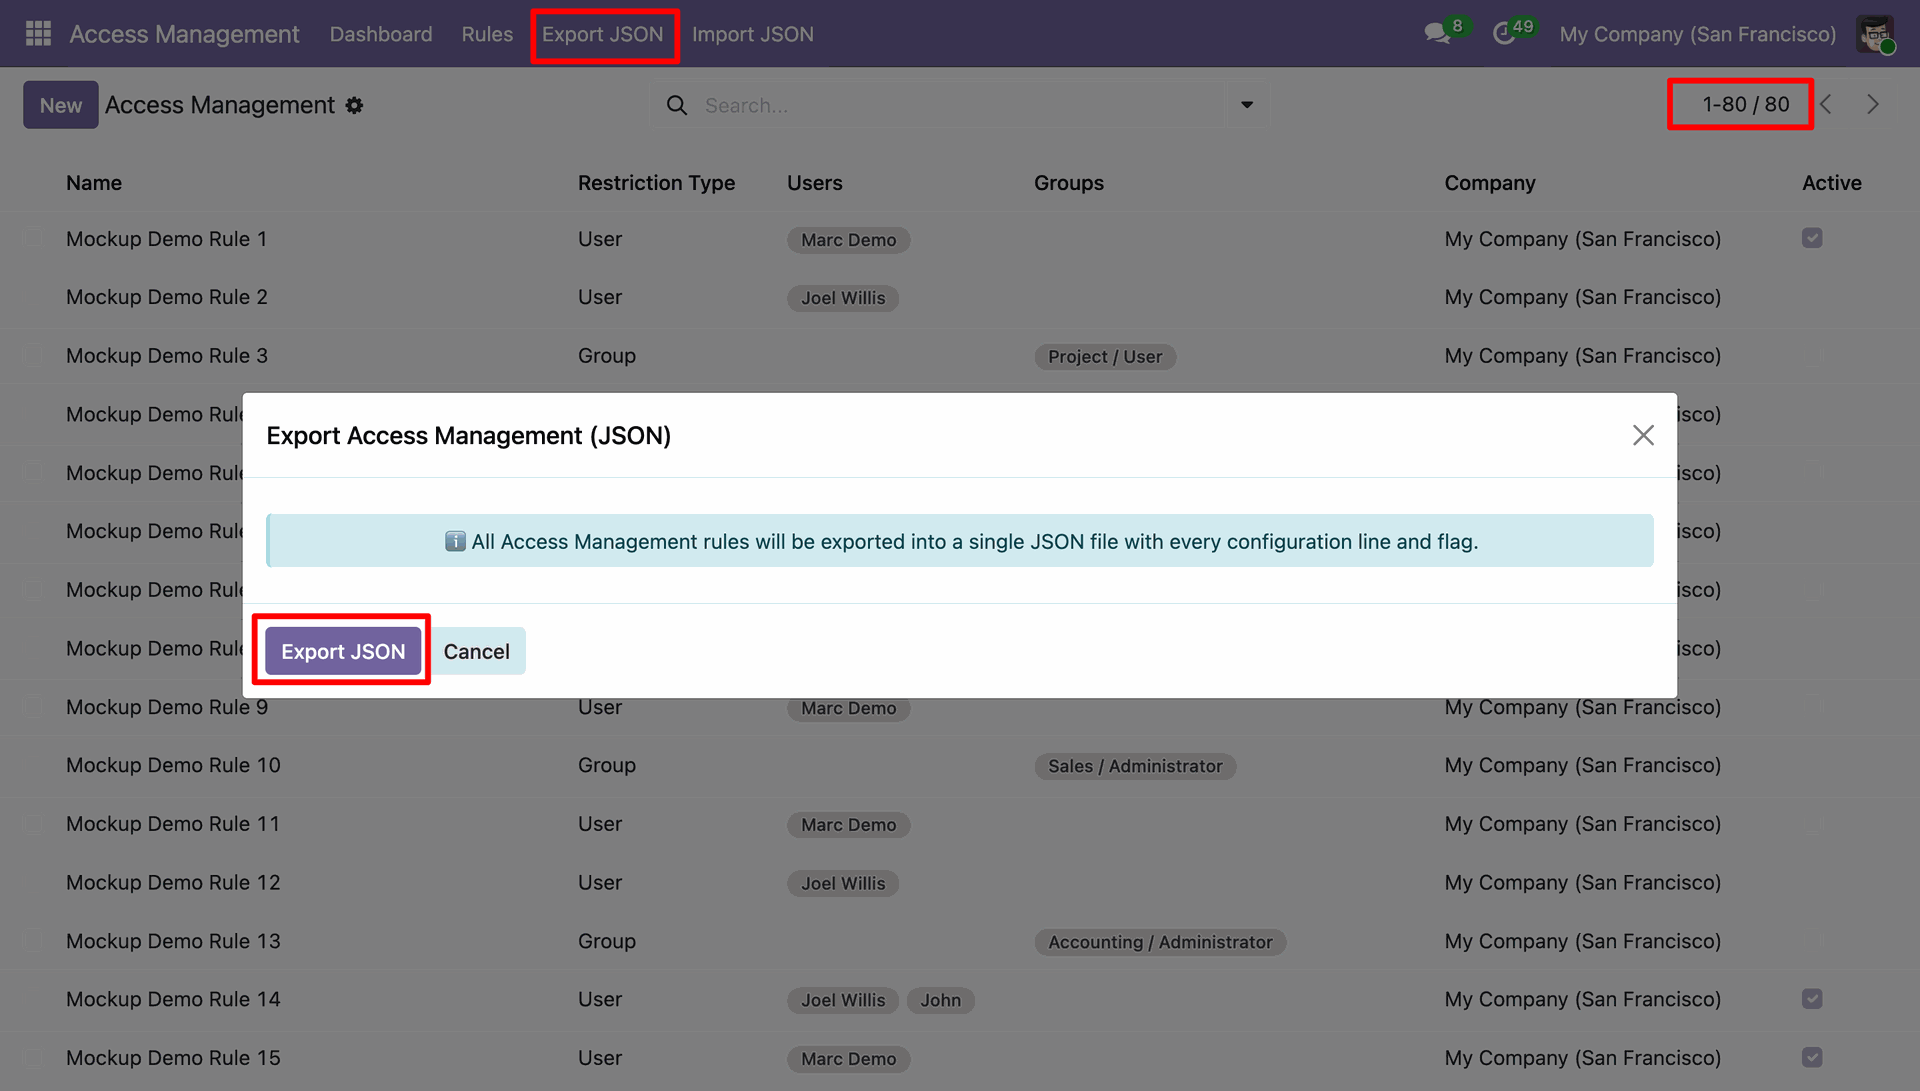Click Group restriction type on Rule 10

(607, 765)
